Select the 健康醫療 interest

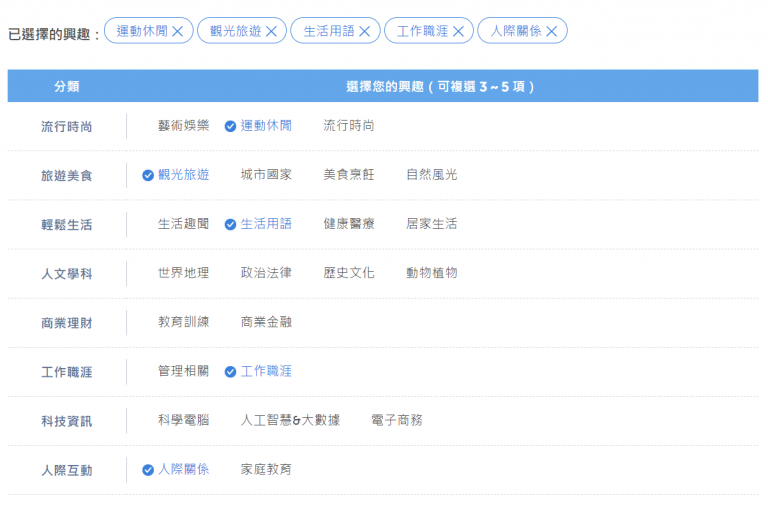click(x=349, y=224)
